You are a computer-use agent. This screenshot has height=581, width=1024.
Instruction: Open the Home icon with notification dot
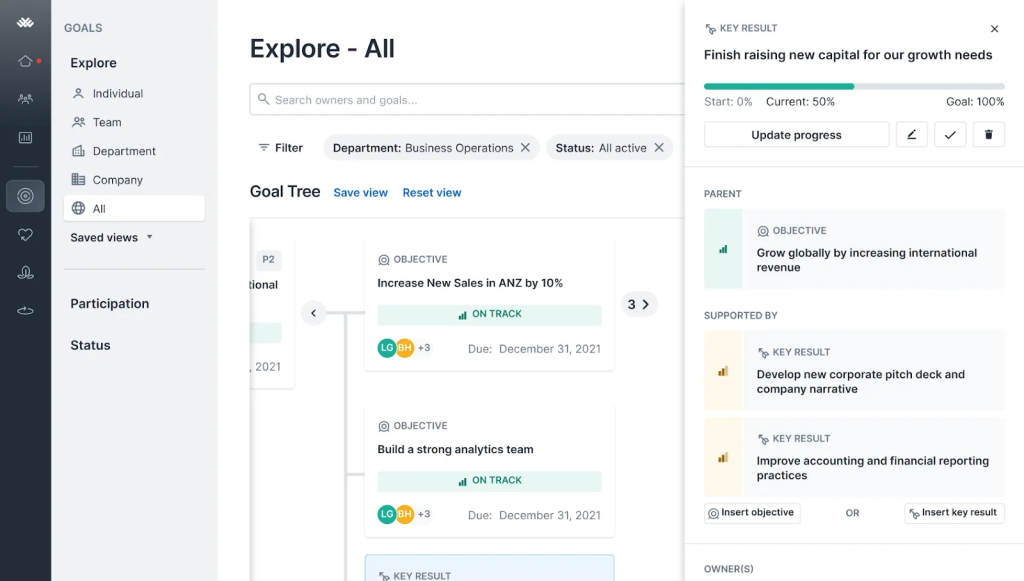24,60
